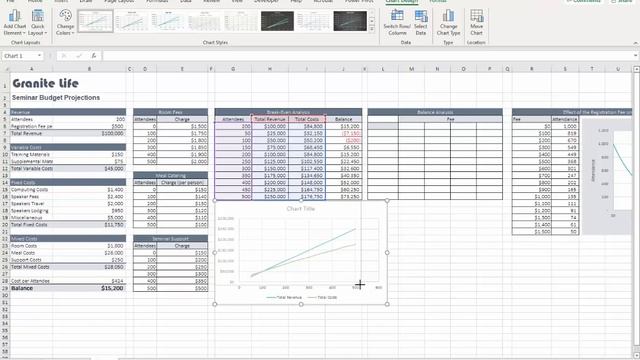Click the chart's left-middle handle
This screenshot has height=360, width=640.
[215, 252]
